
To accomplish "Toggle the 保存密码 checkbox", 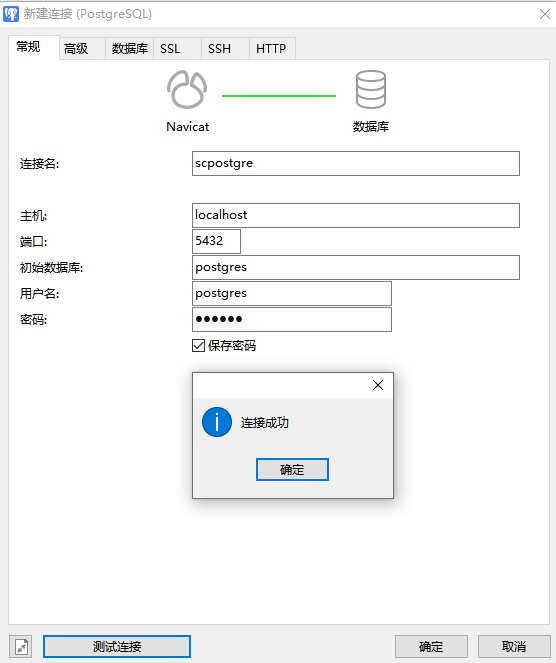I will (x=198, y=346).
